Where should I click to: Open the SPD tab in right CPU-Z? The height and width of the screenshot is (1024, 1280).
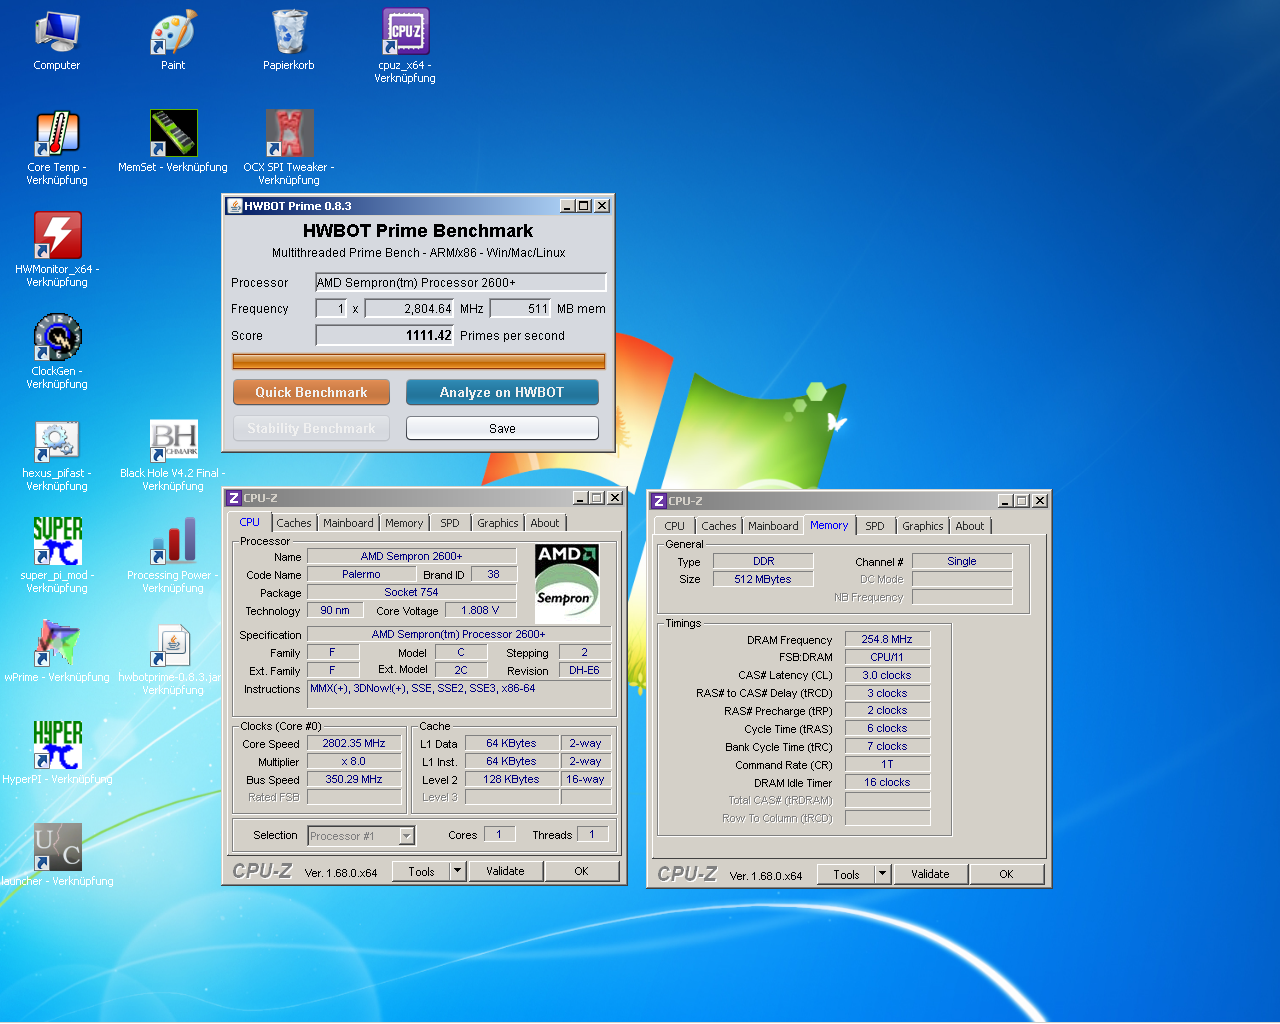875,526
